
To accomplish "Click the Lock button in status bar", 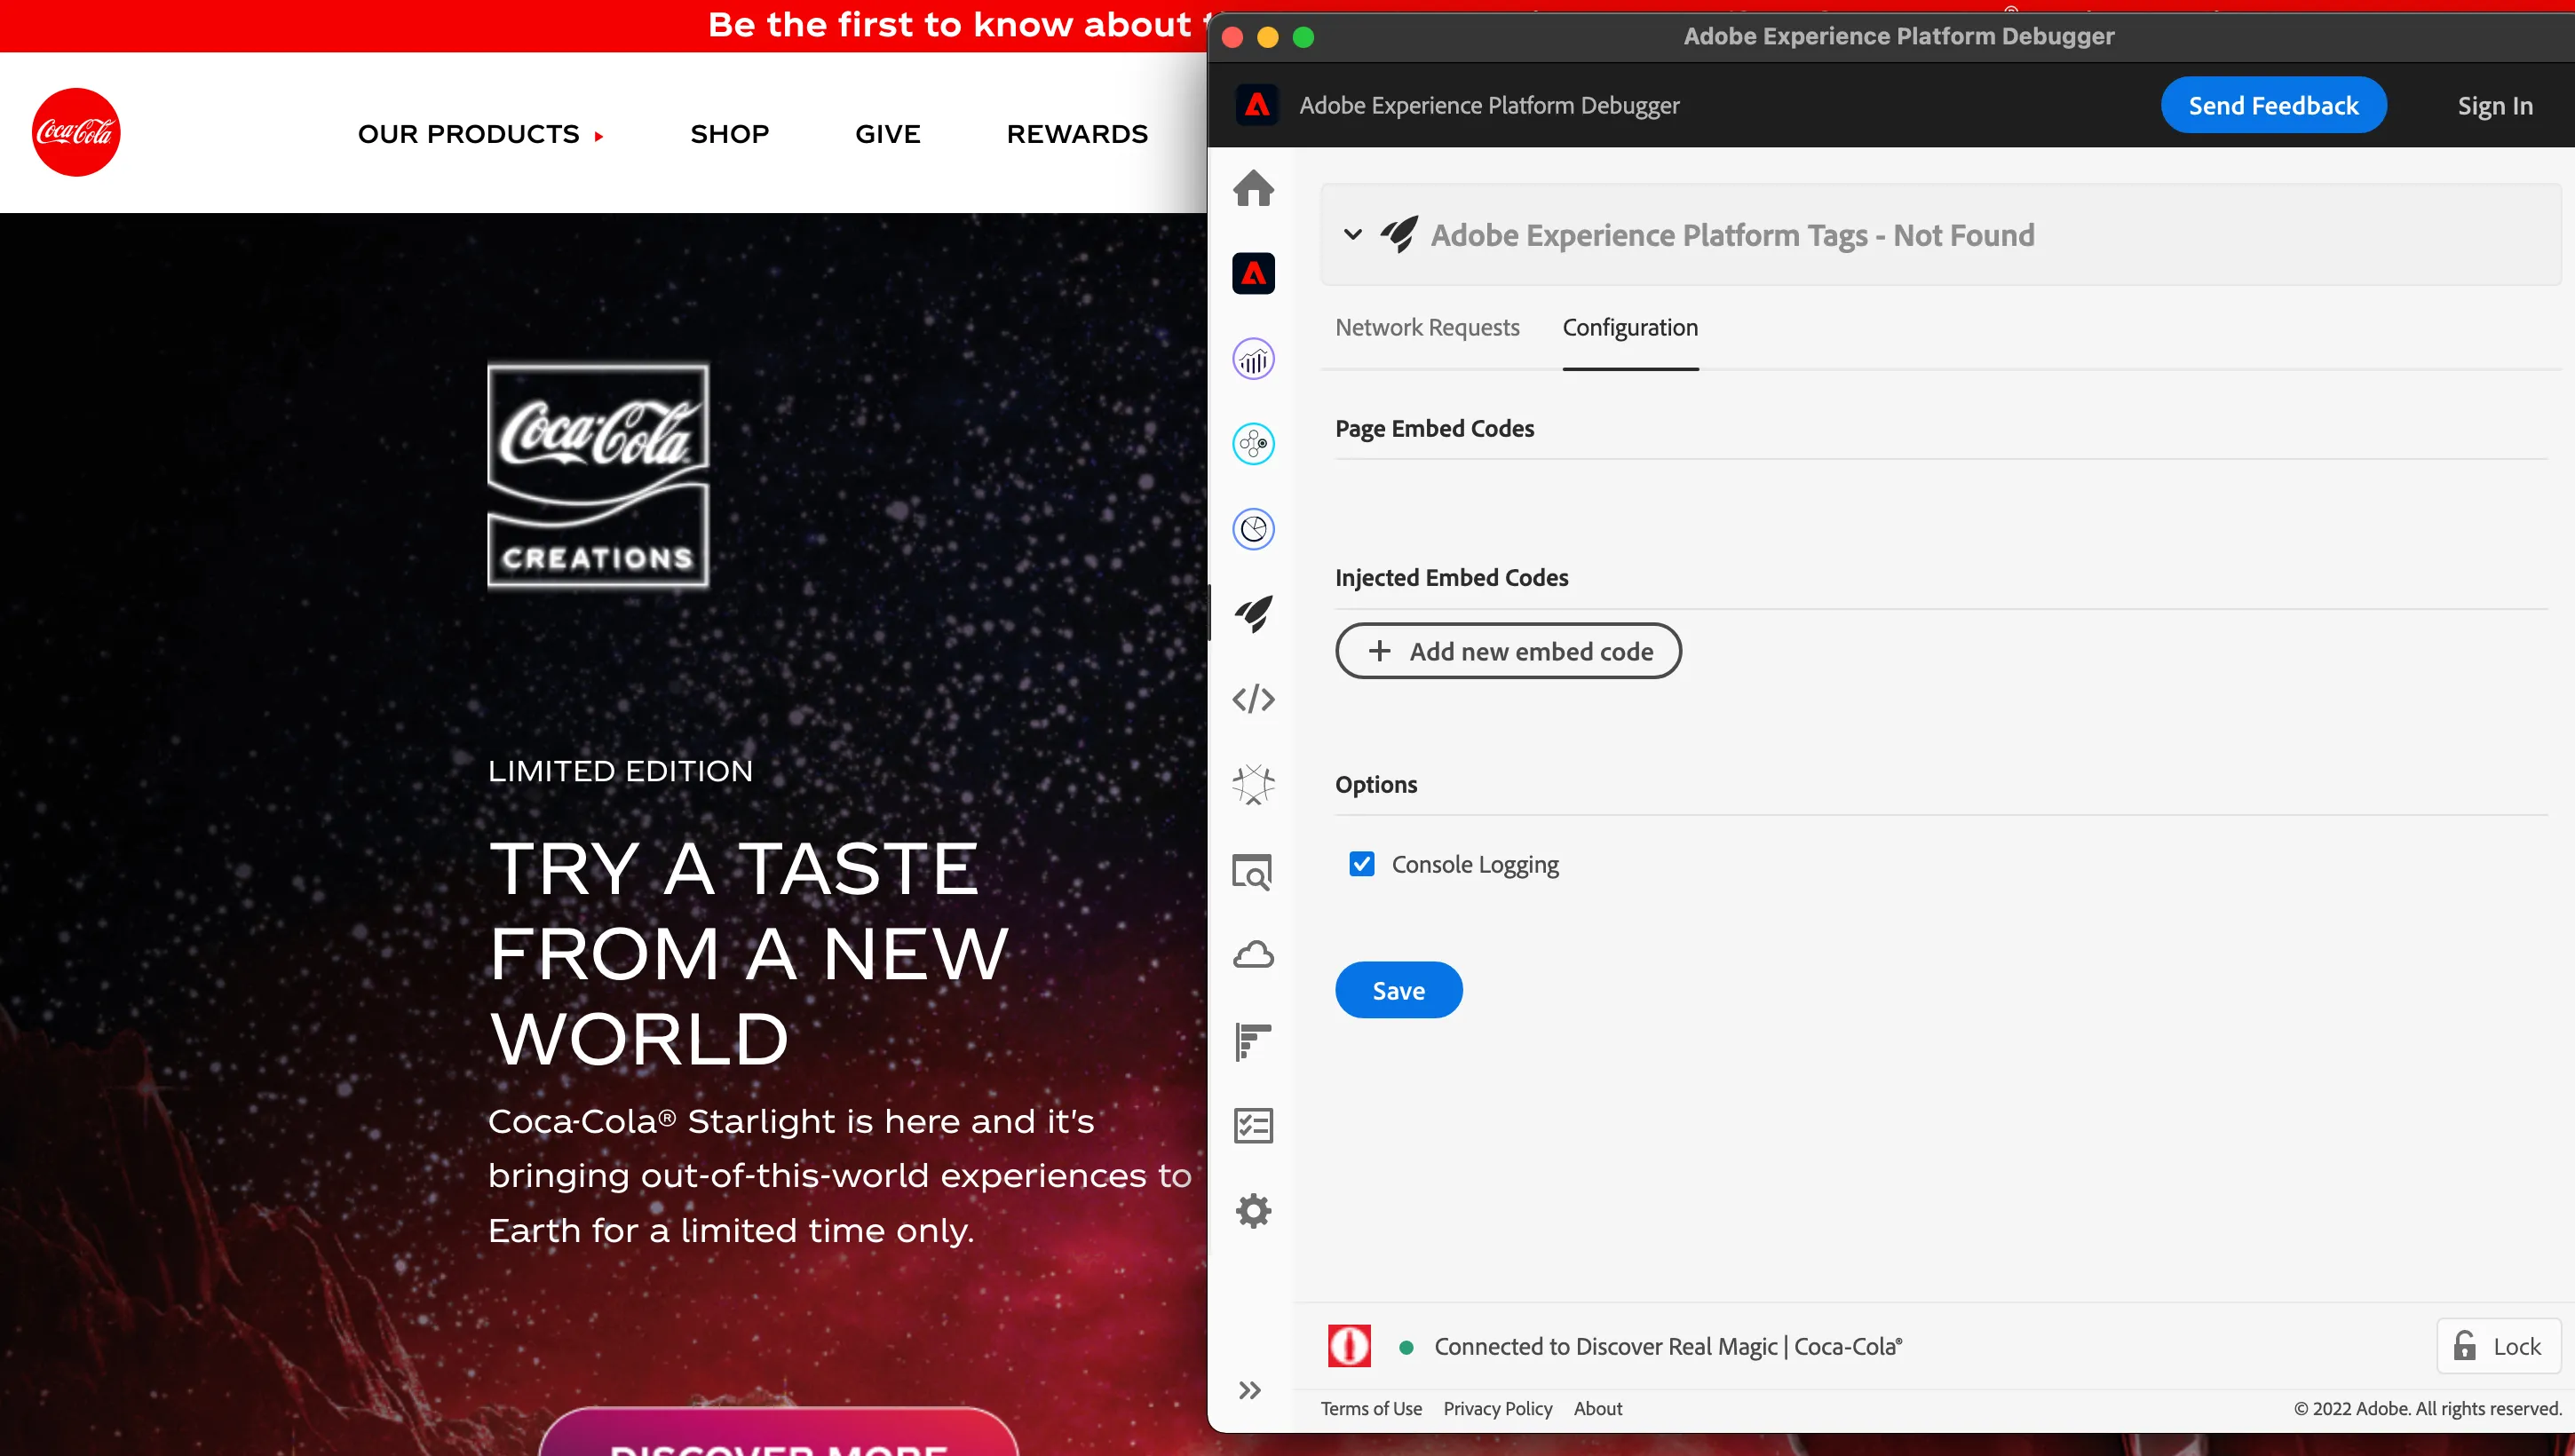I will click(x=2498, y=1346).
